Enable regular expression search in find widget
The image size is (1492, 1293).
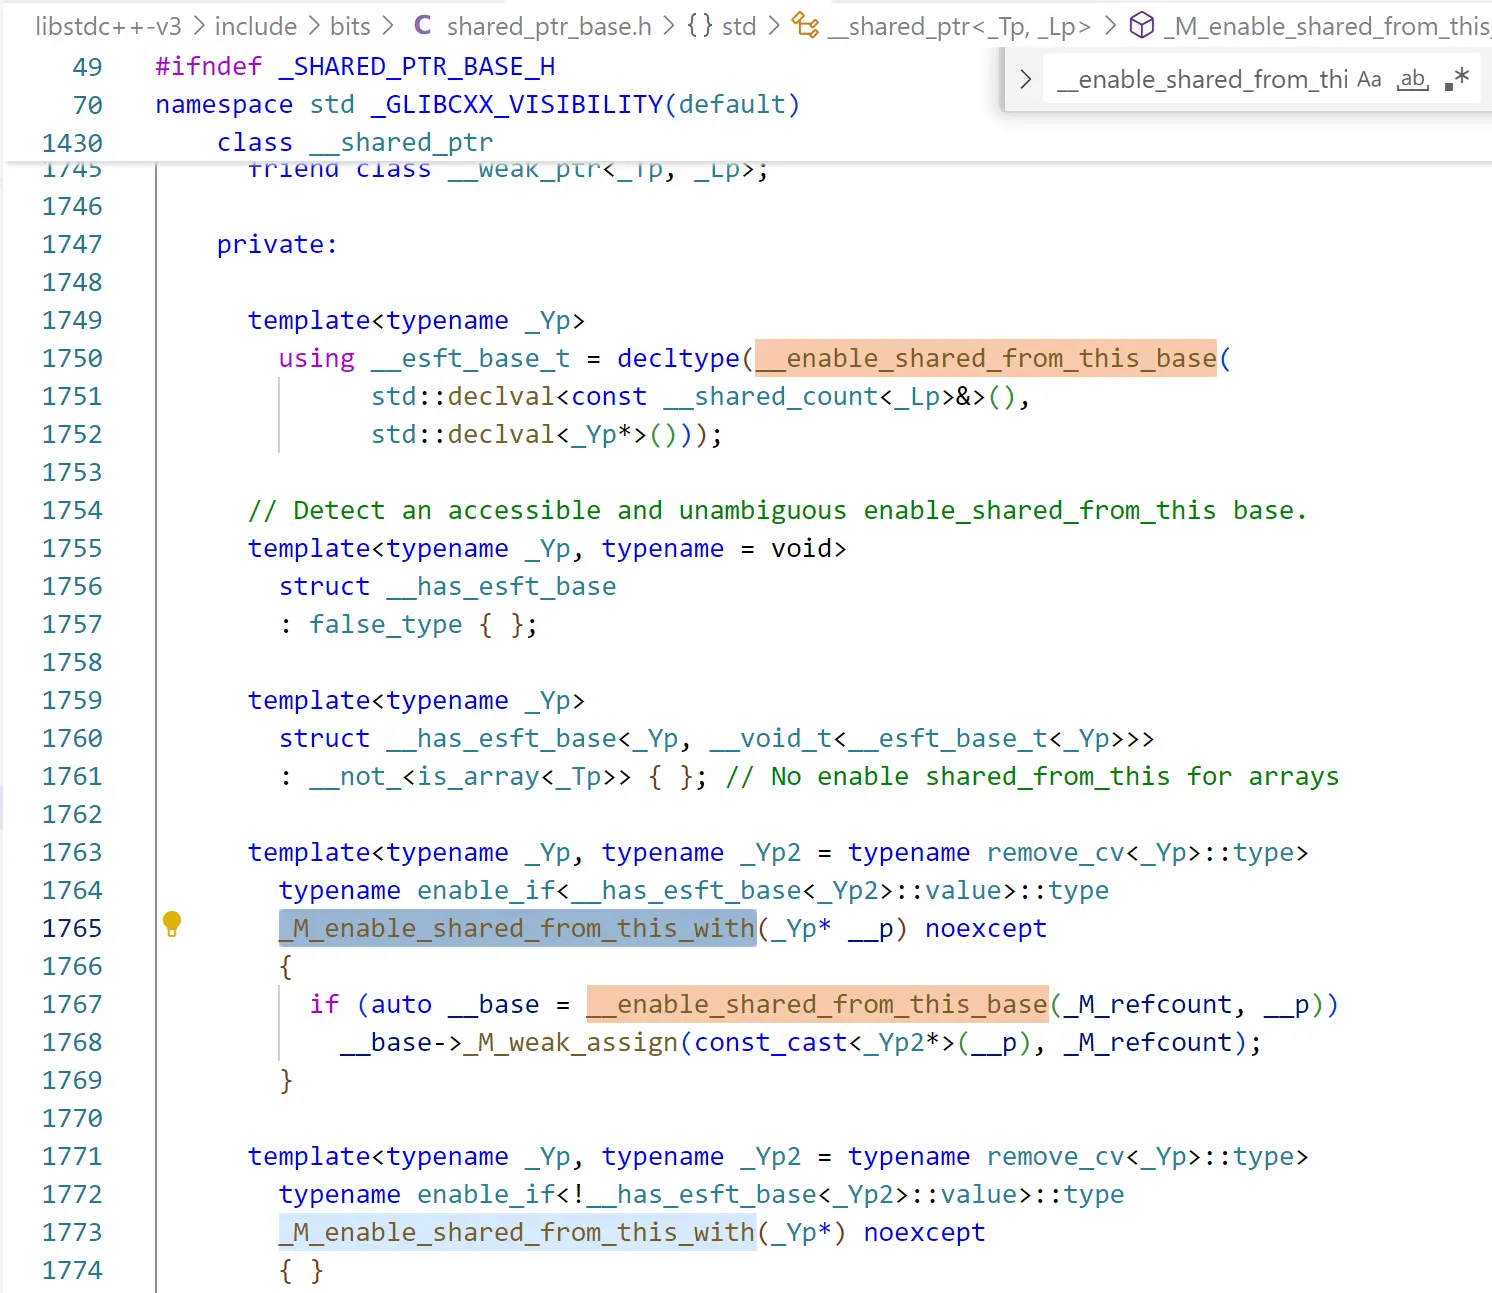1457,80
